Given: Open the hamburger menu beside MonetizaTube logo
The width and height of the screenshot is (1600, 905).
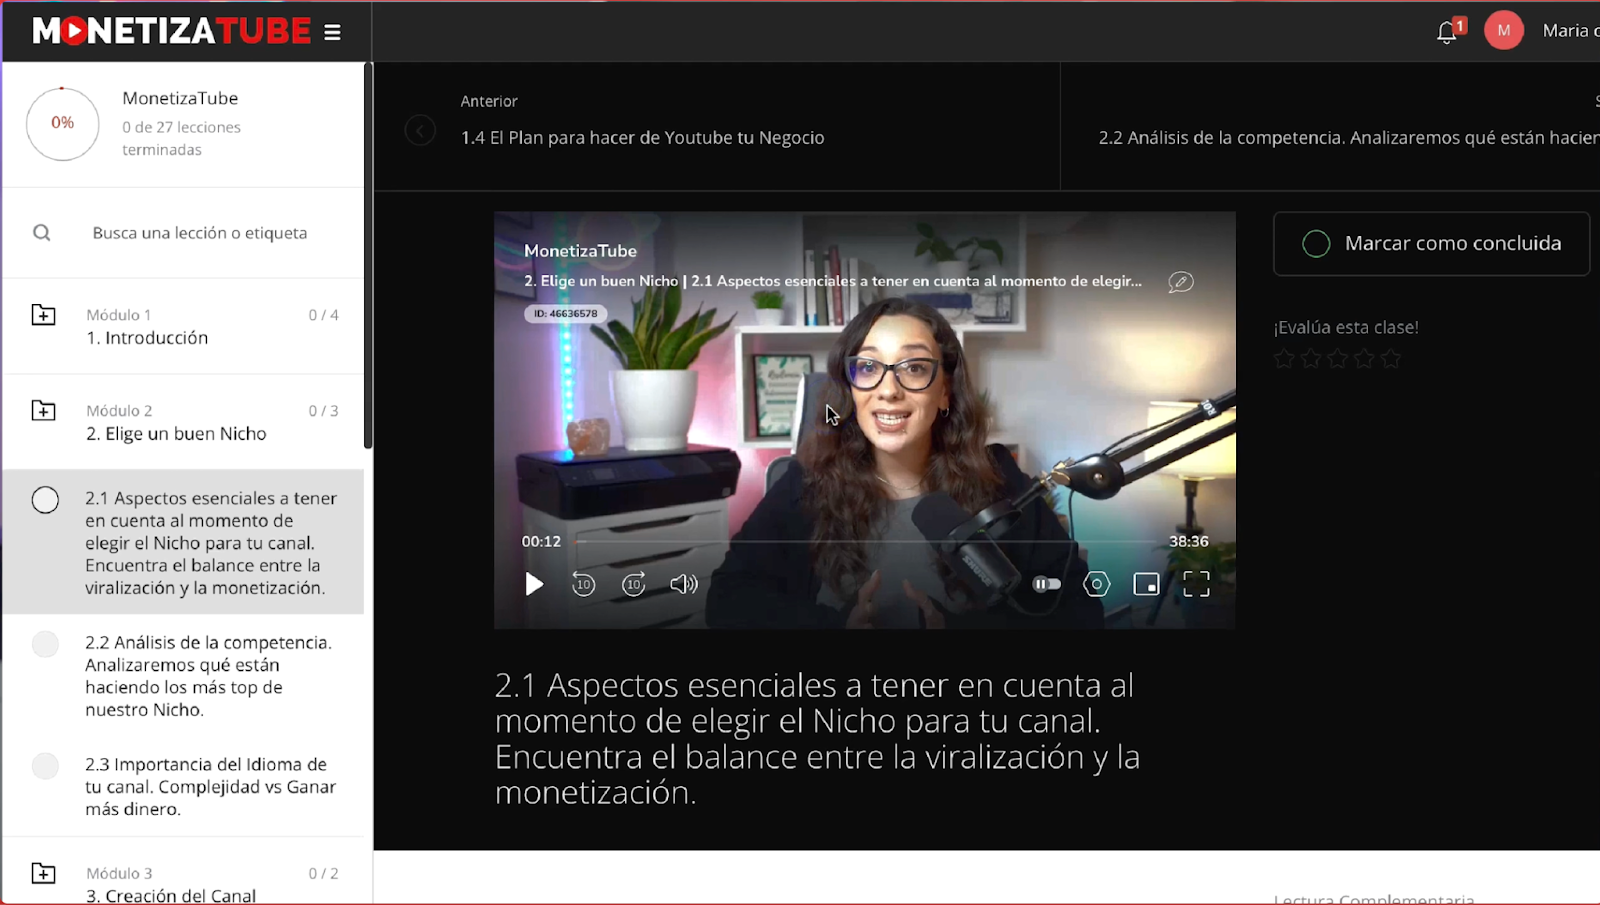Looking at the screenshot, I should click(x=332, y=31).
